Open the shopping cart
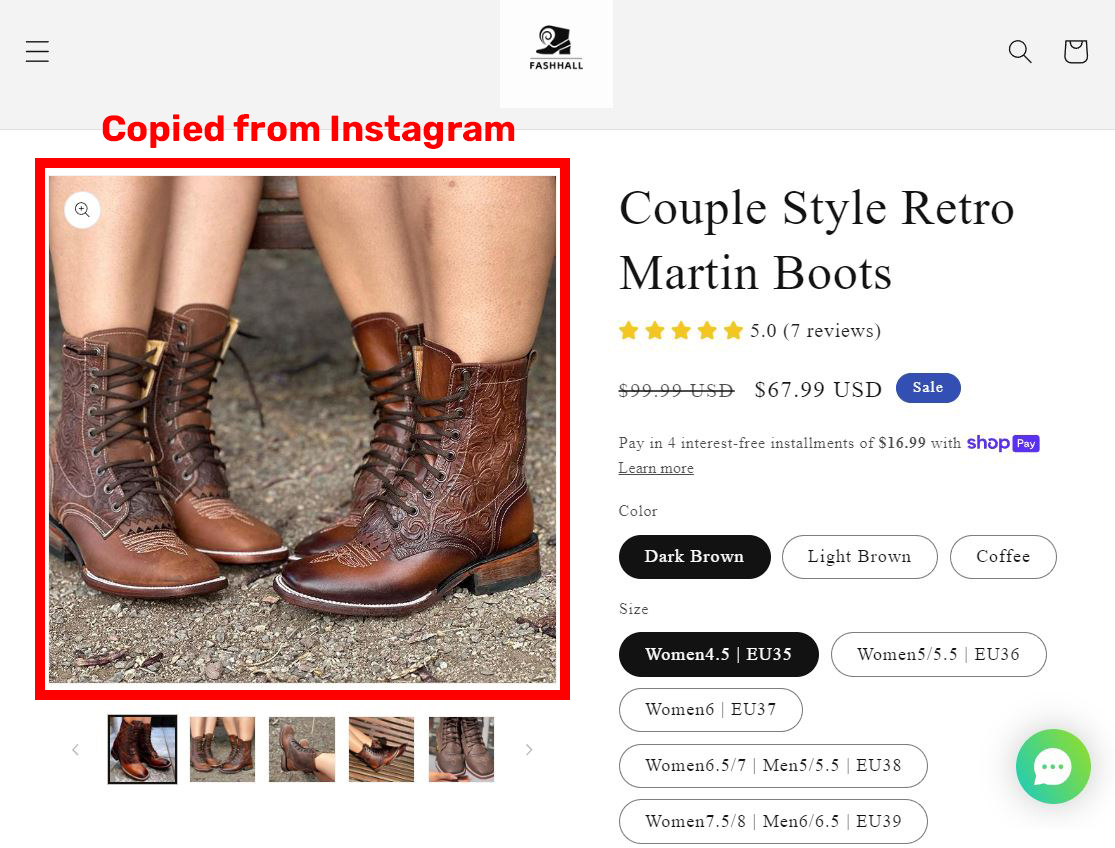1115x848 pixels. click(x=1075, y=51)
